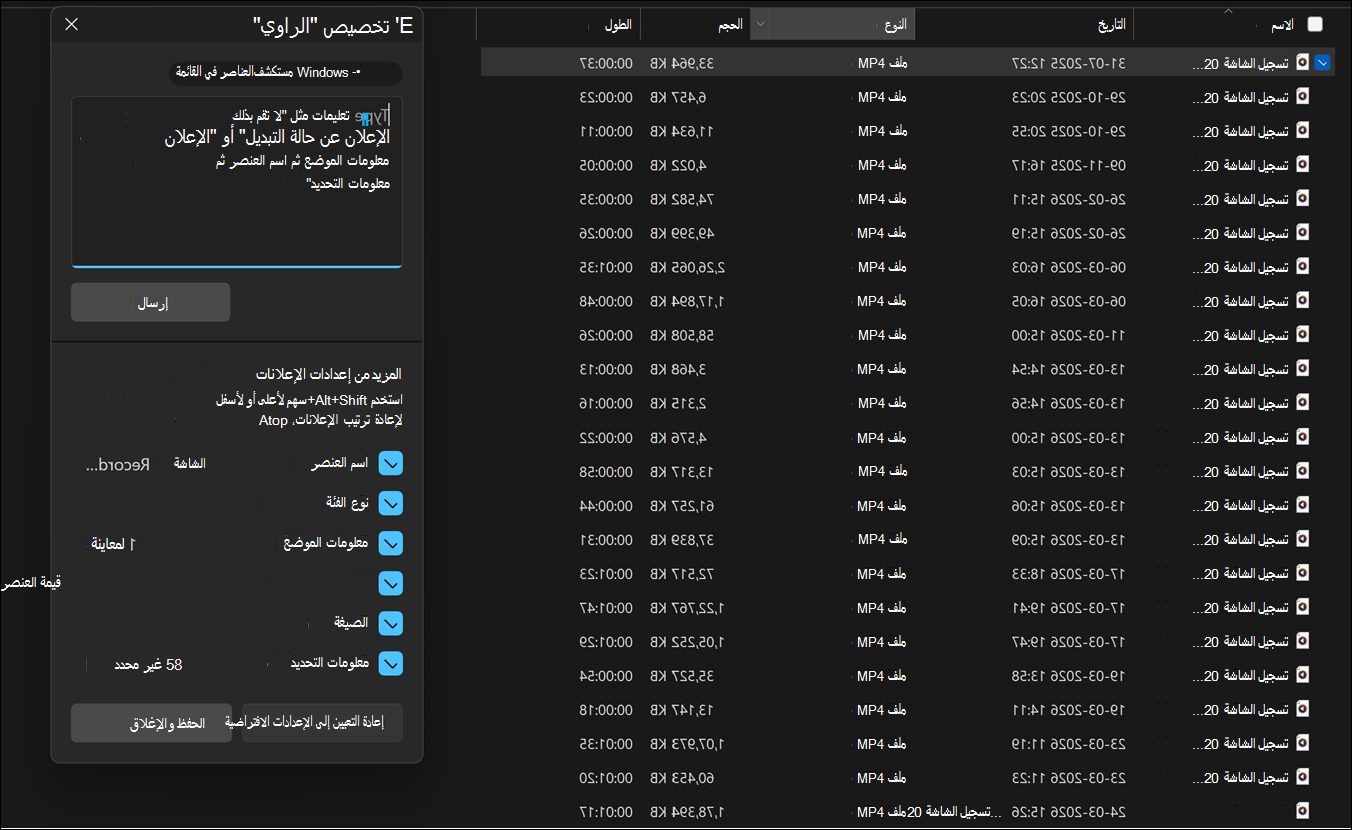The height and width of the screenshot is (830, 1352).
Task: Select the file icon in the 4,022 KB row
Action: click(x=1302, y=164)
